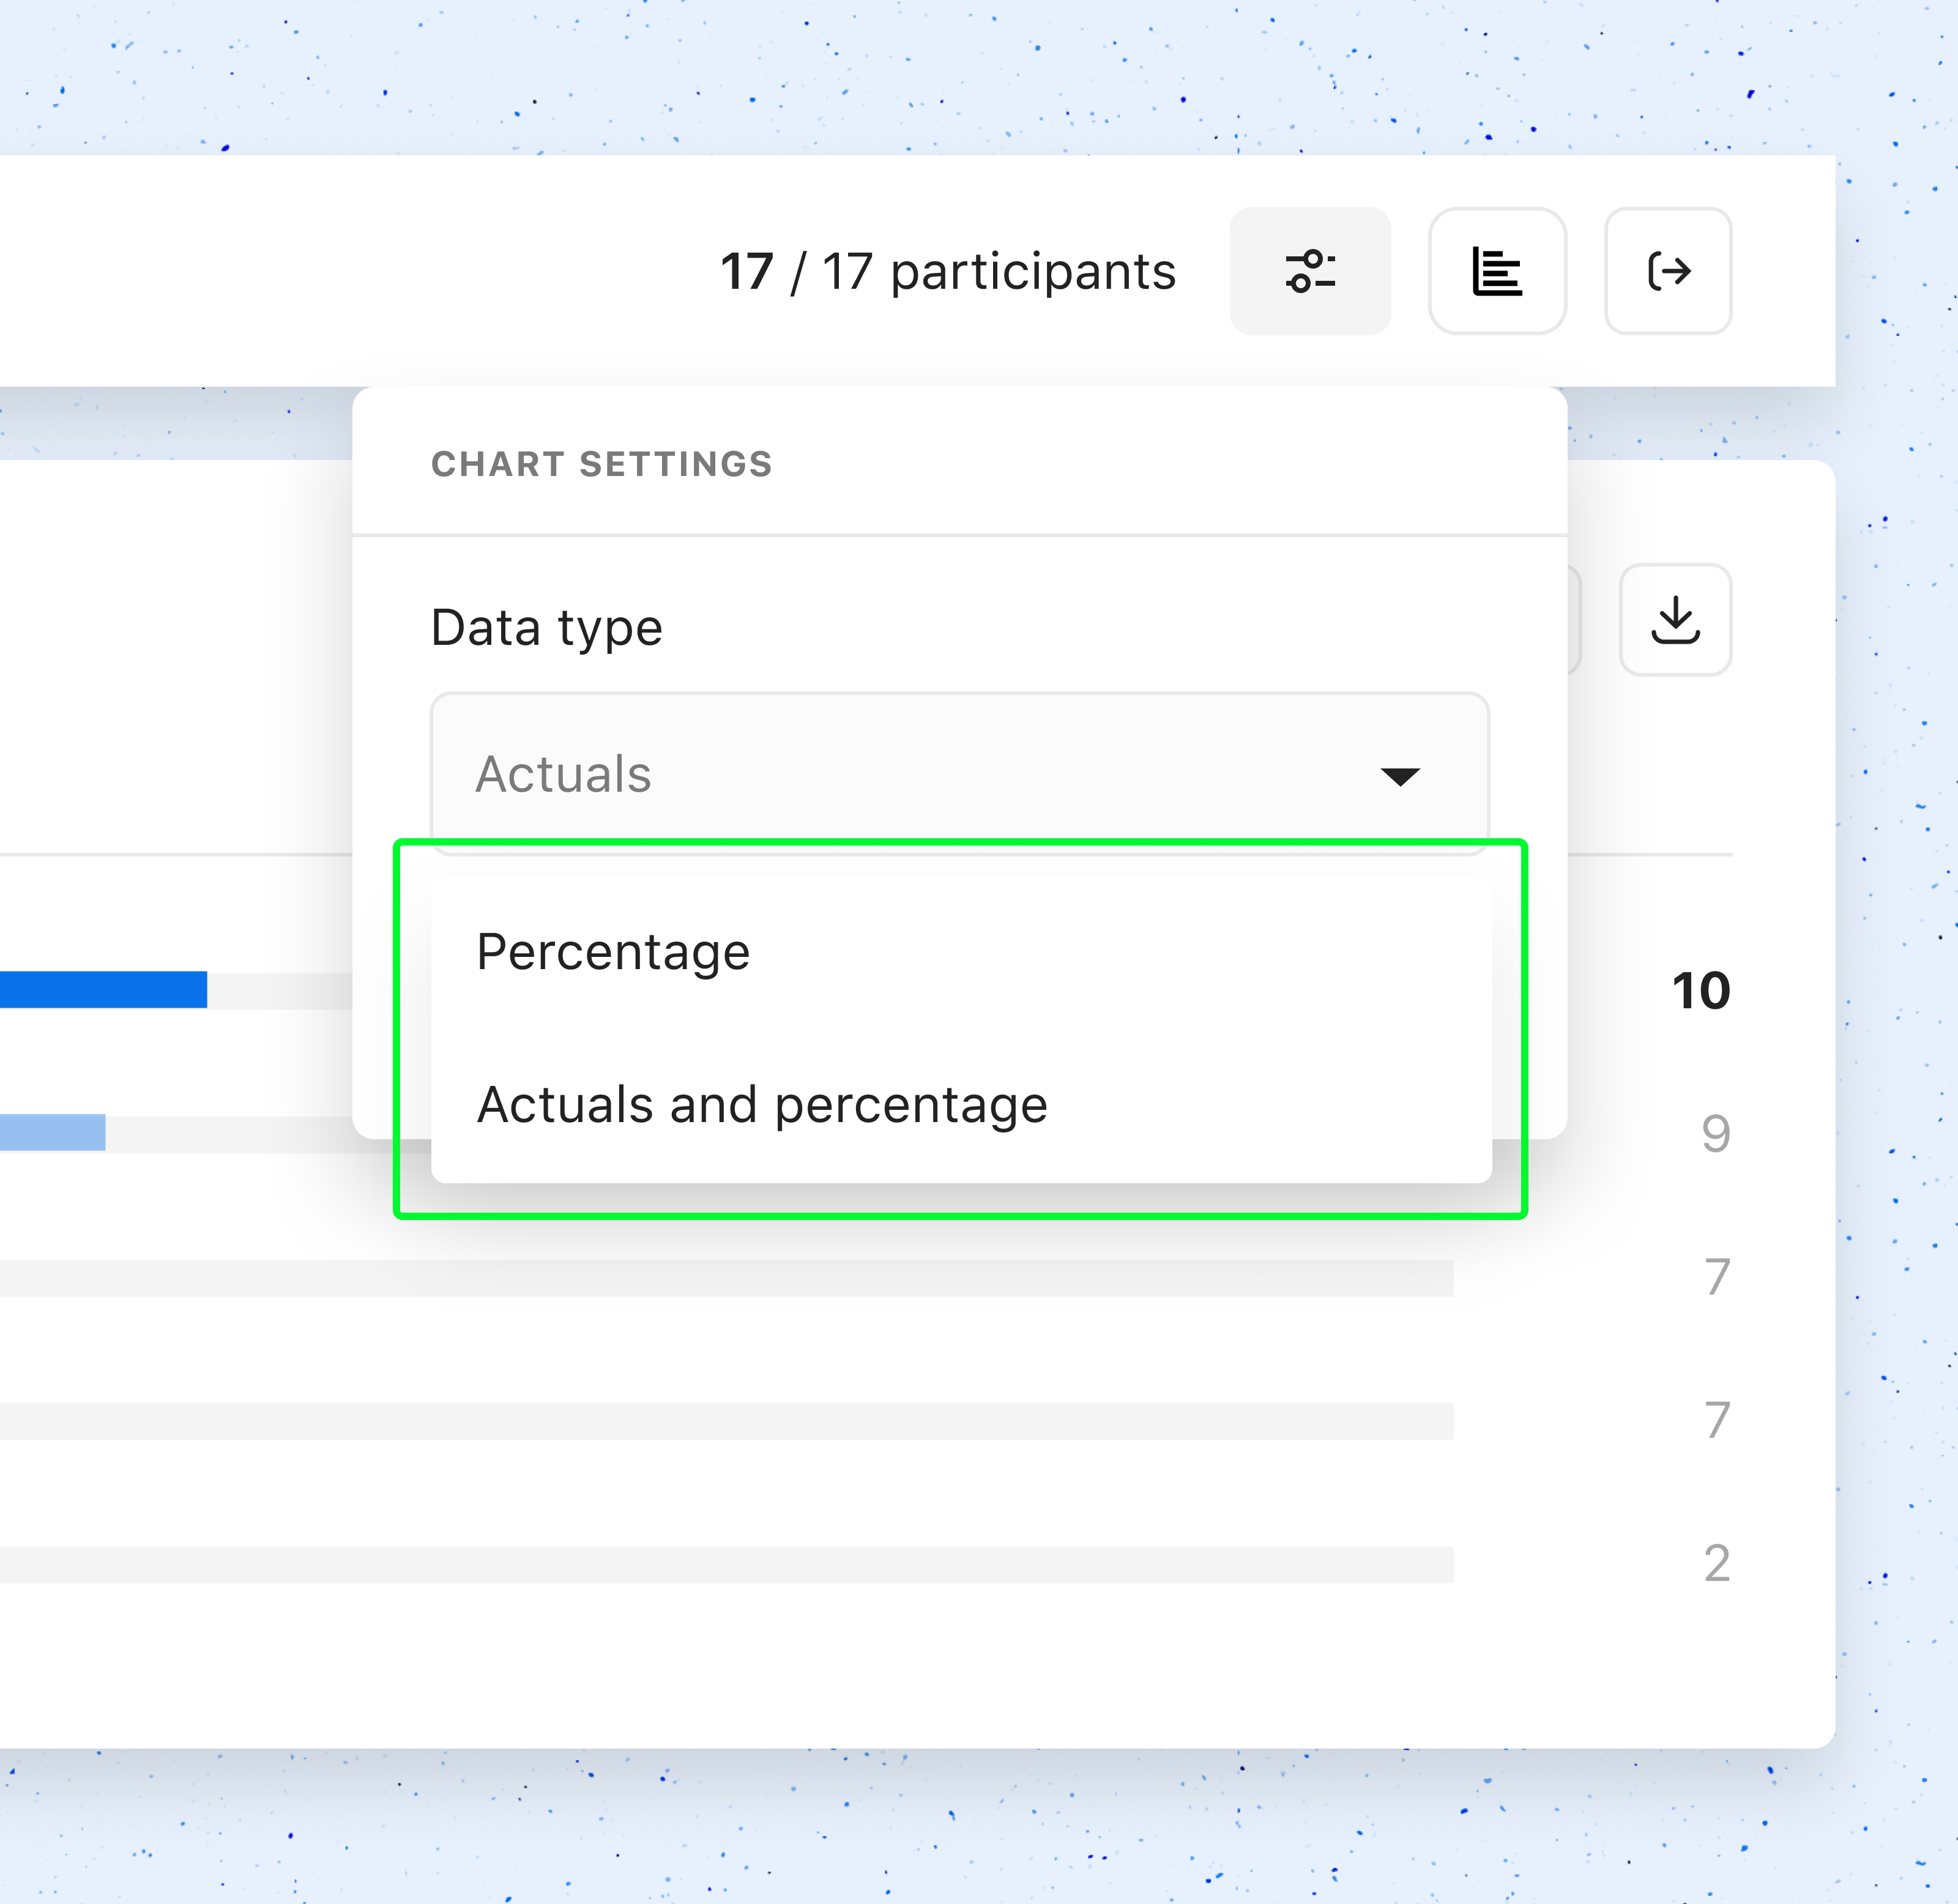
Task: Click the gray track beside the dark blue bar
Action: 280,990
